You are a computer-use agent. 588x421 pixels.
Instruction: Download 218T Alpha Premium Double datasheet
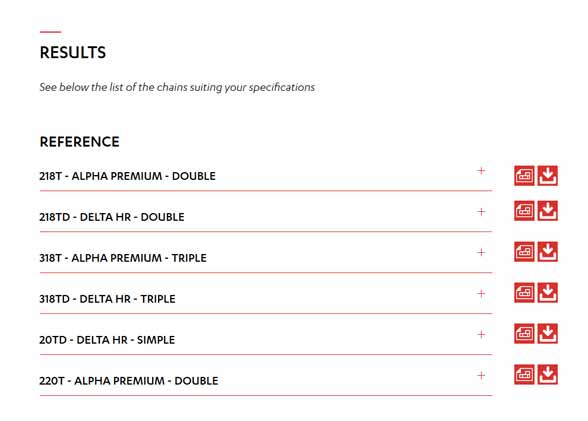(x=548, y=175)
